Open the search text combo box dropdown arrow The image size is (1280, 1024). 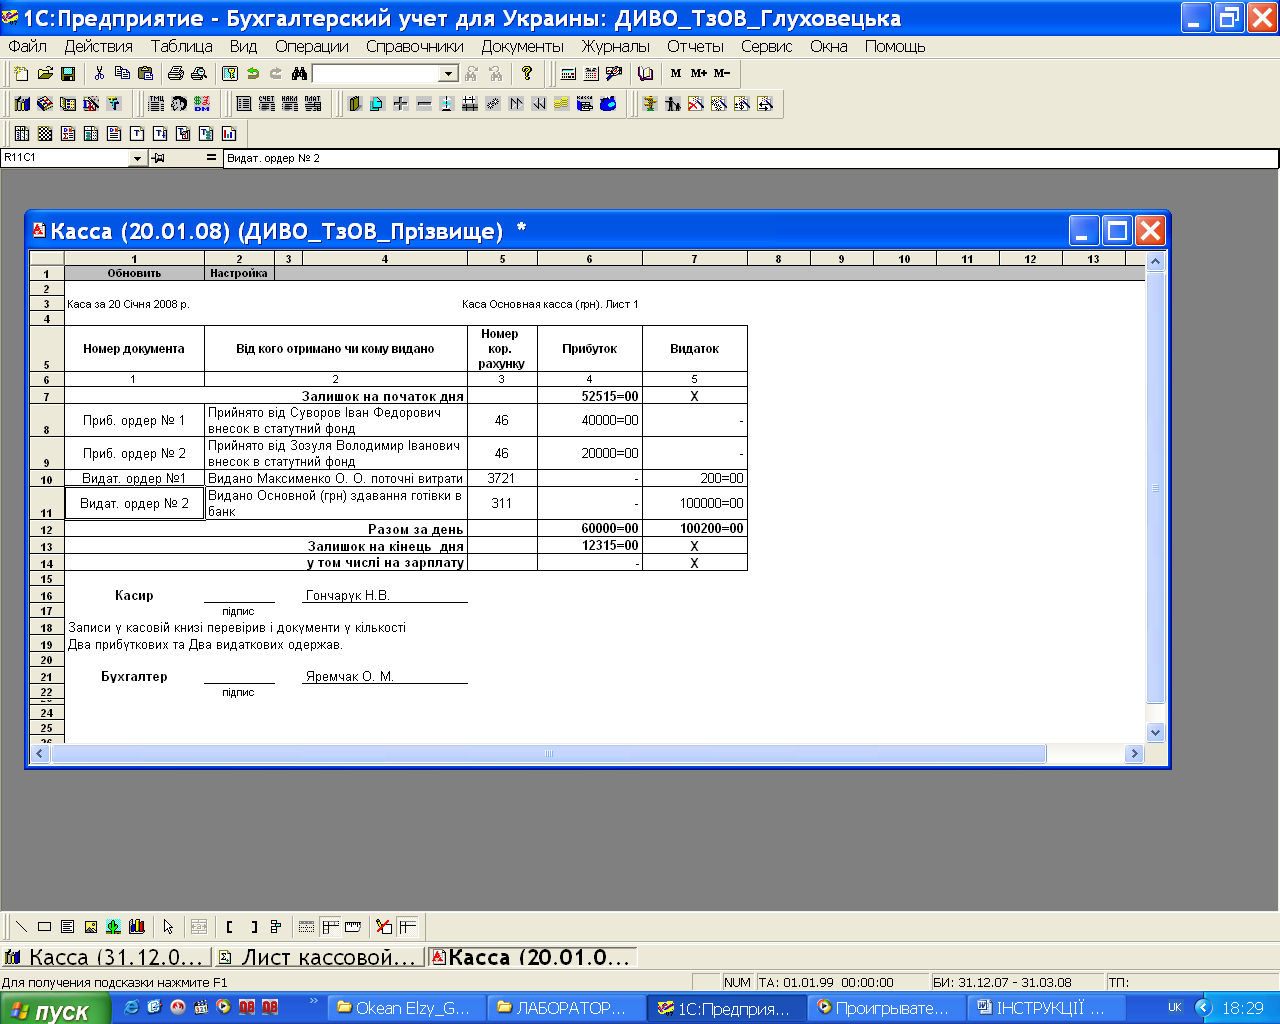[x=449, y=74]
